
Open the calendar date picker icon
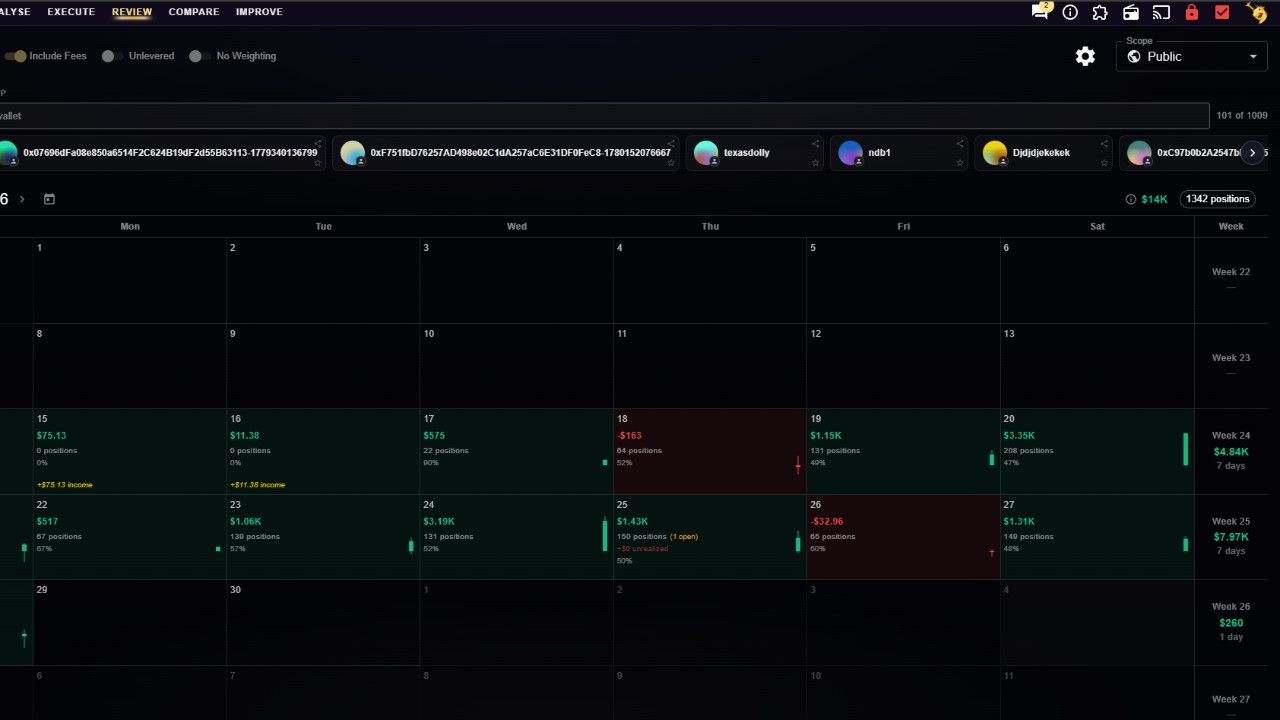click(49, 199)
